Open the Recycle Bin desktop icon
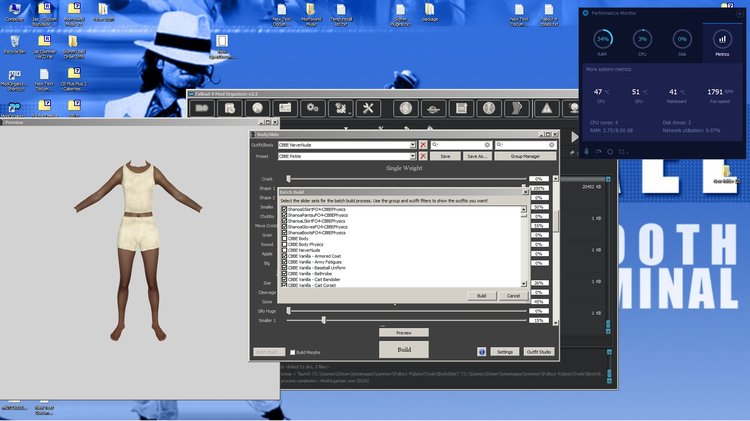Viewport: 750px width, 421px height. 14,44
